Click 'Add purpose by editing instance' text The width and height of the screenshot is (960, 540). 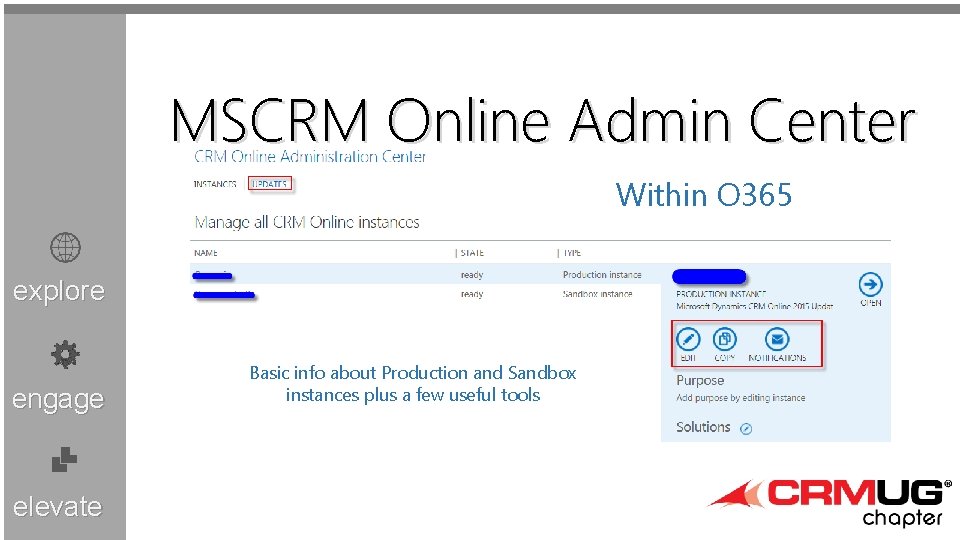(740, 398)
